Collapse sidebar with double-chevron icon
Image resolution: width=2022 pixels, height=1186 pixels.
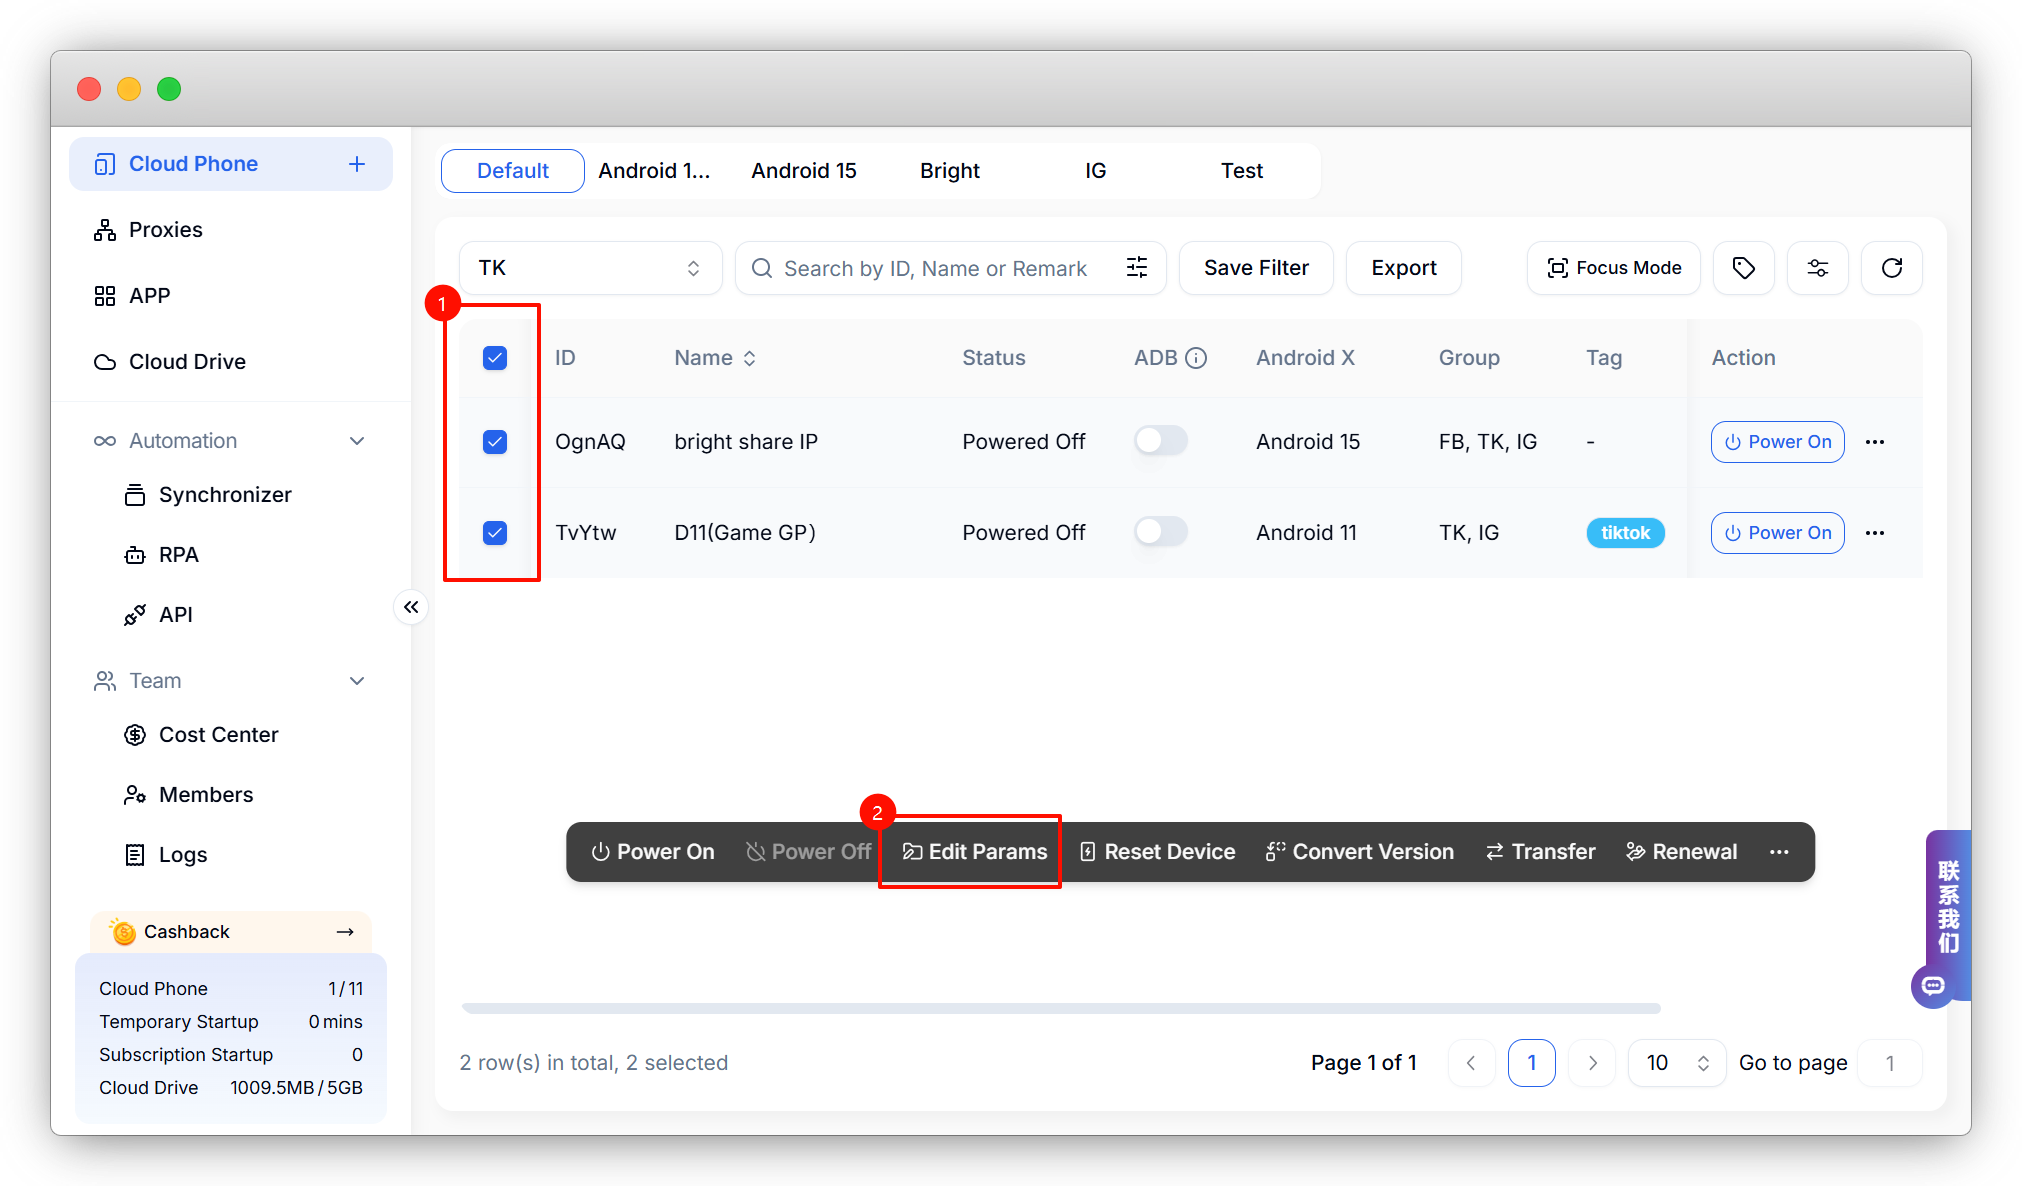coord(411,607)
